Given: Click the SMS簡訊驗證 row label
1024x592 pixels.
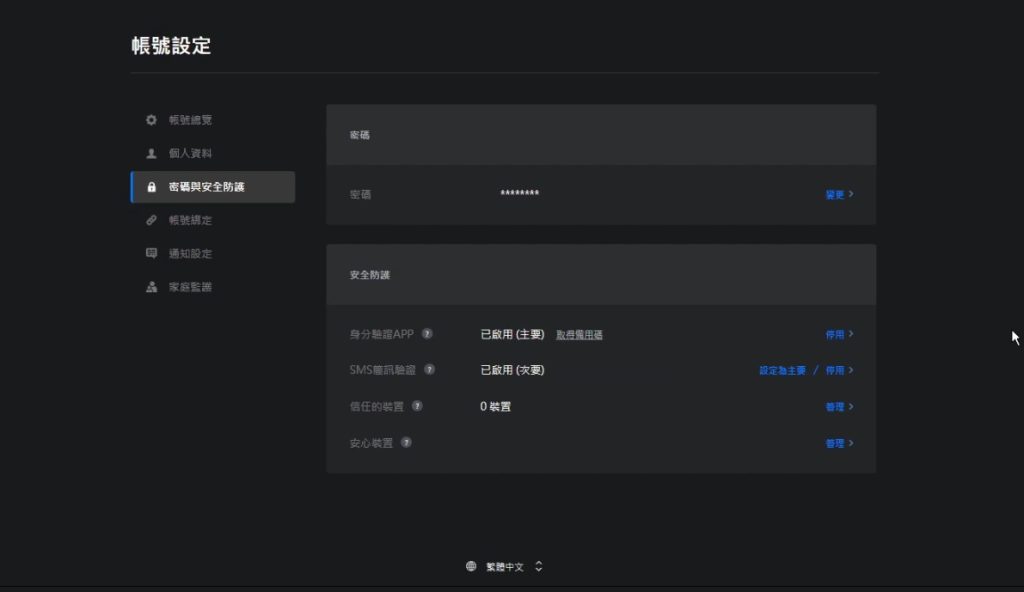Looking at the screenshot, I should (383, 370).
